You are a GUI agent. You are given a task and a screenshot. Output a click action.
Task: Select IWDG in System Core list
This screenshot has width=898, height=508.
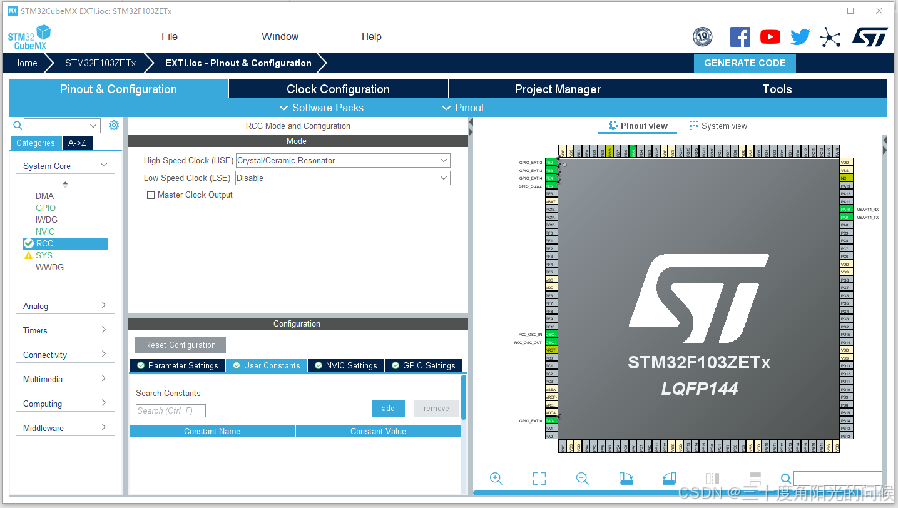pos(46,219)
